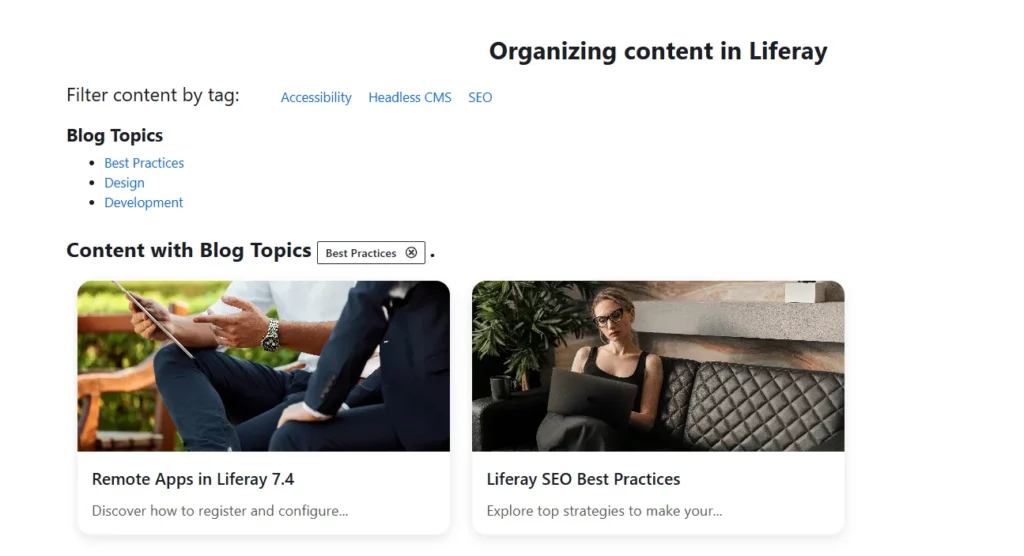Filter content by Accessibility tag

tap(316, 98)
